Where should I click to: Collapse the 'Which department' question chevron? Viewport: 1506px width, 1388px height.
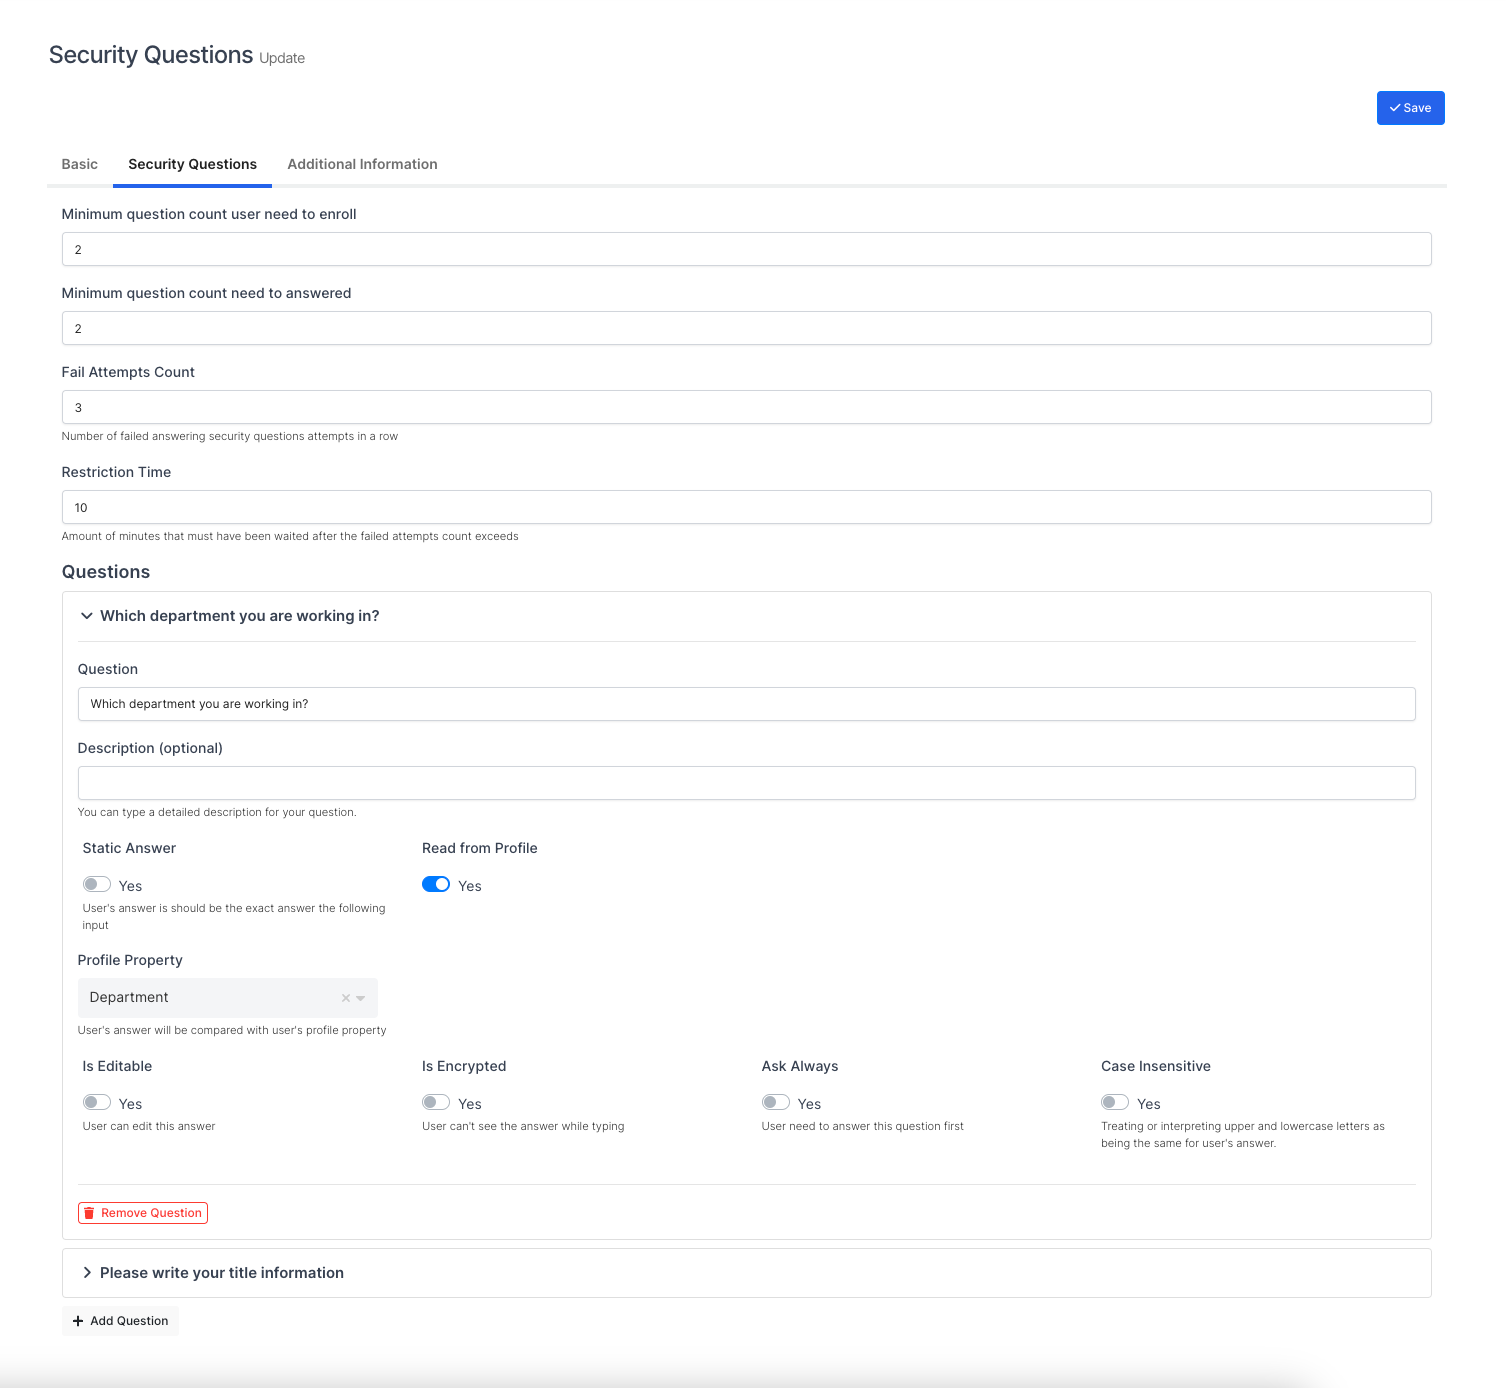pos(87,616)
